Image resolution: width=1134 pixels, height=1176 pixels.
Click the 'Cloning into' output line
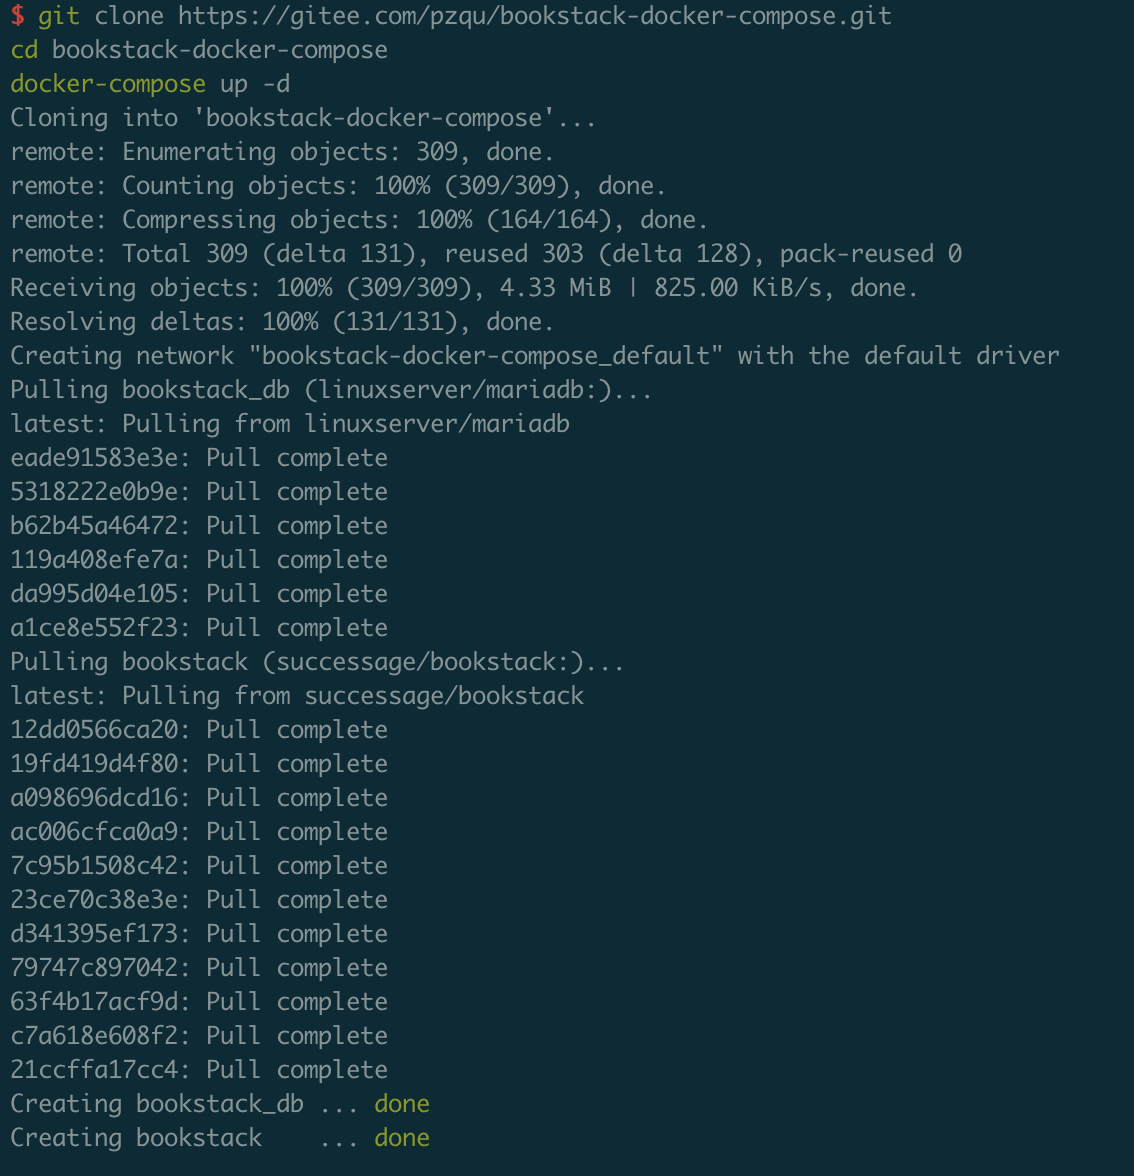pyautogui.click(x=303, y=118)
